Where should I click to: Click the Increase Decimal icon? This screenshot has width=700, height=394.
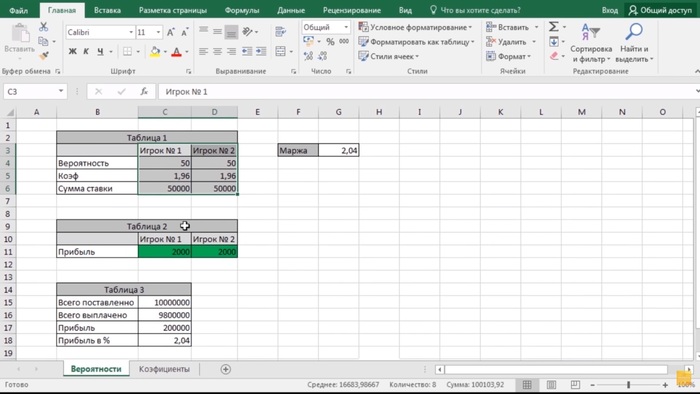tap(308, 56)
